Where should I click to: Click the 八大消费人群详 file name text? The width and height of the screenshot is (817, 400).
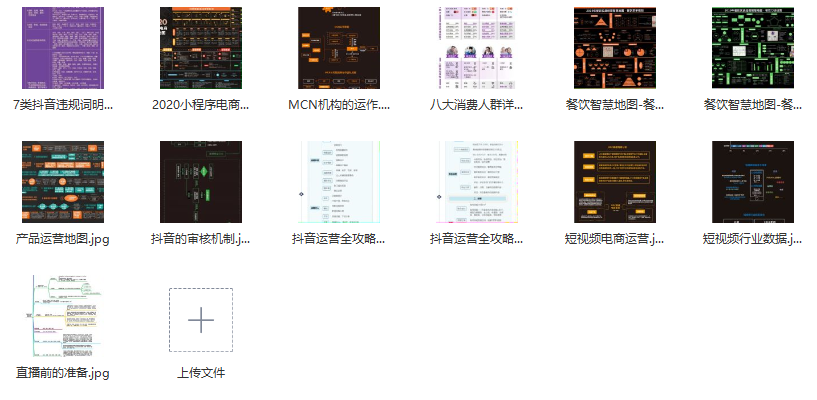476,104
